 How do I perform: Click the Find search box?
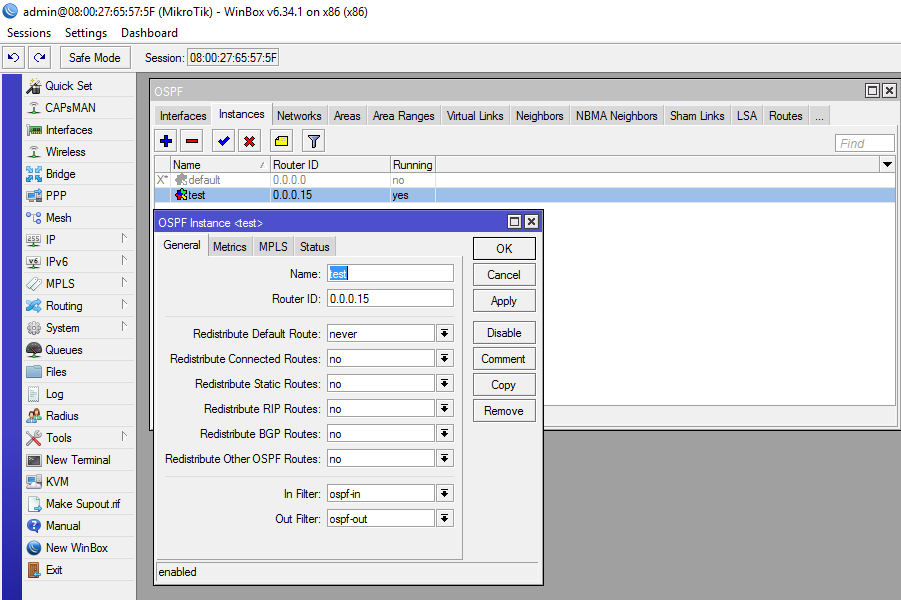(x=865, y=143)
